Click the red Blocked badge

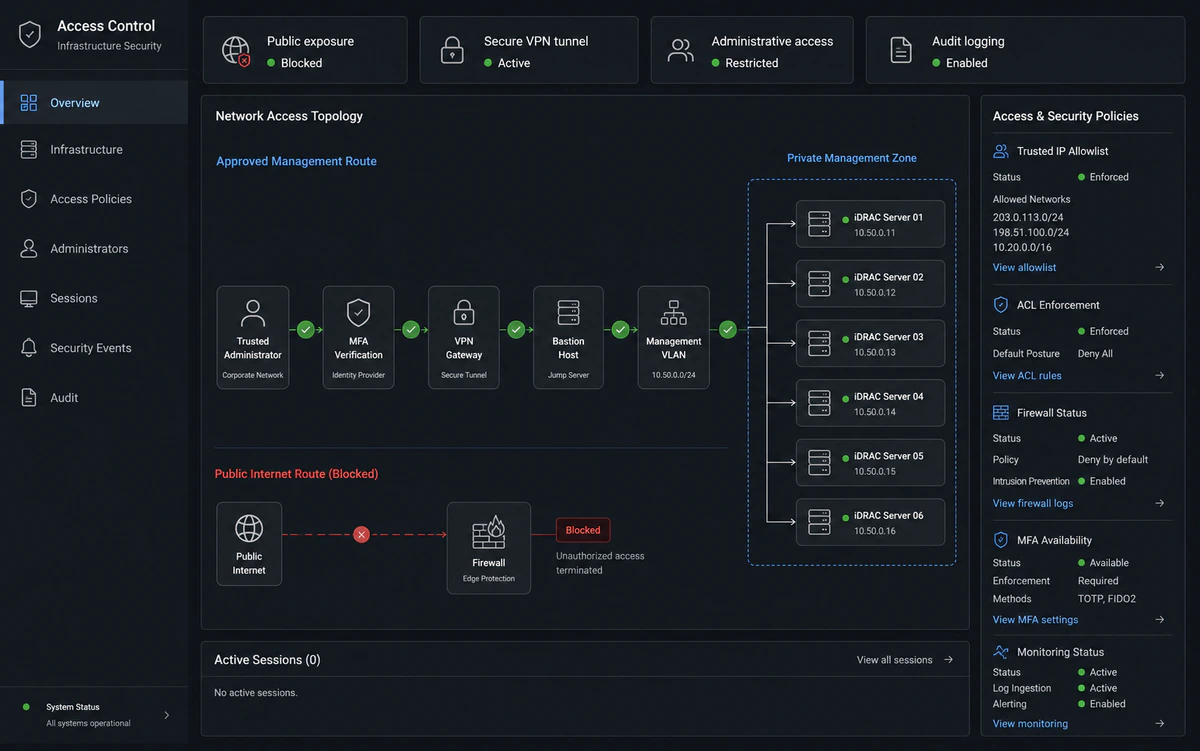tap(583, 530)
